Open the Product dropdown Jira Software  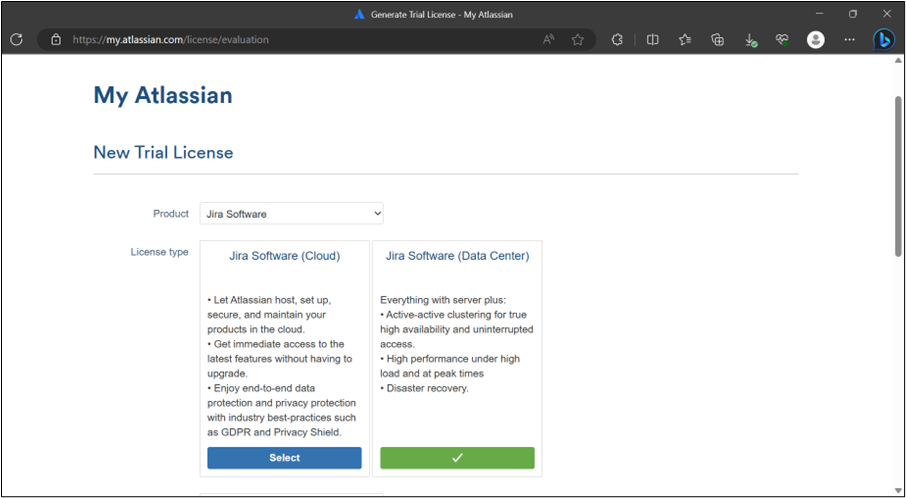[291, 214]
